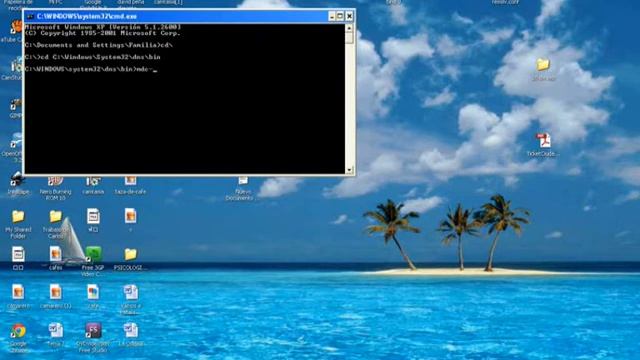Click the "Microsoft Windows XP [Versión 5.1.2600]" line
Screen dimensions: 640x360
tap(102, 27)
